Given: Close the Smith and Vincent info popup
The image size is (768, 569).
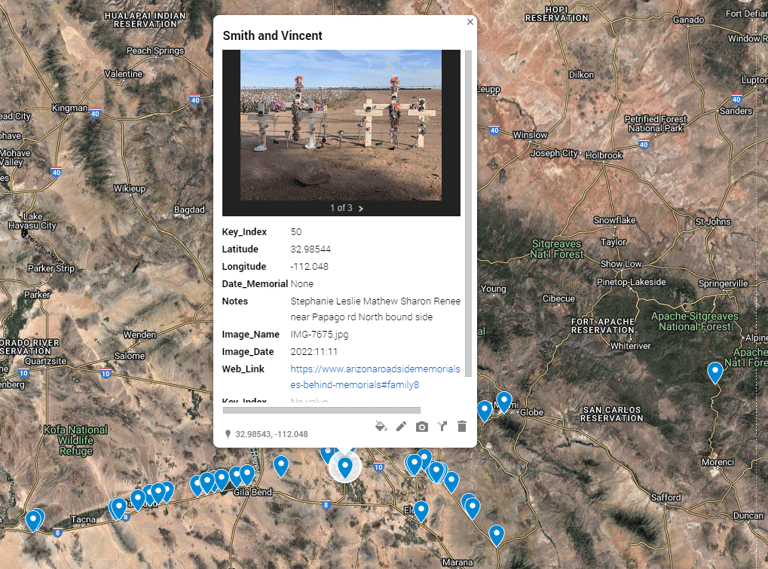Looking at the screenshot, I should [470, 22].
